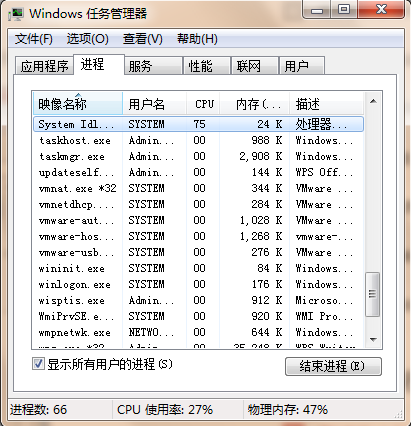The width and height of the screenshot is (411, 426).
Task: Switch to the 应用程序 tab
Action: pyautogui.click(x=44, y=66)
